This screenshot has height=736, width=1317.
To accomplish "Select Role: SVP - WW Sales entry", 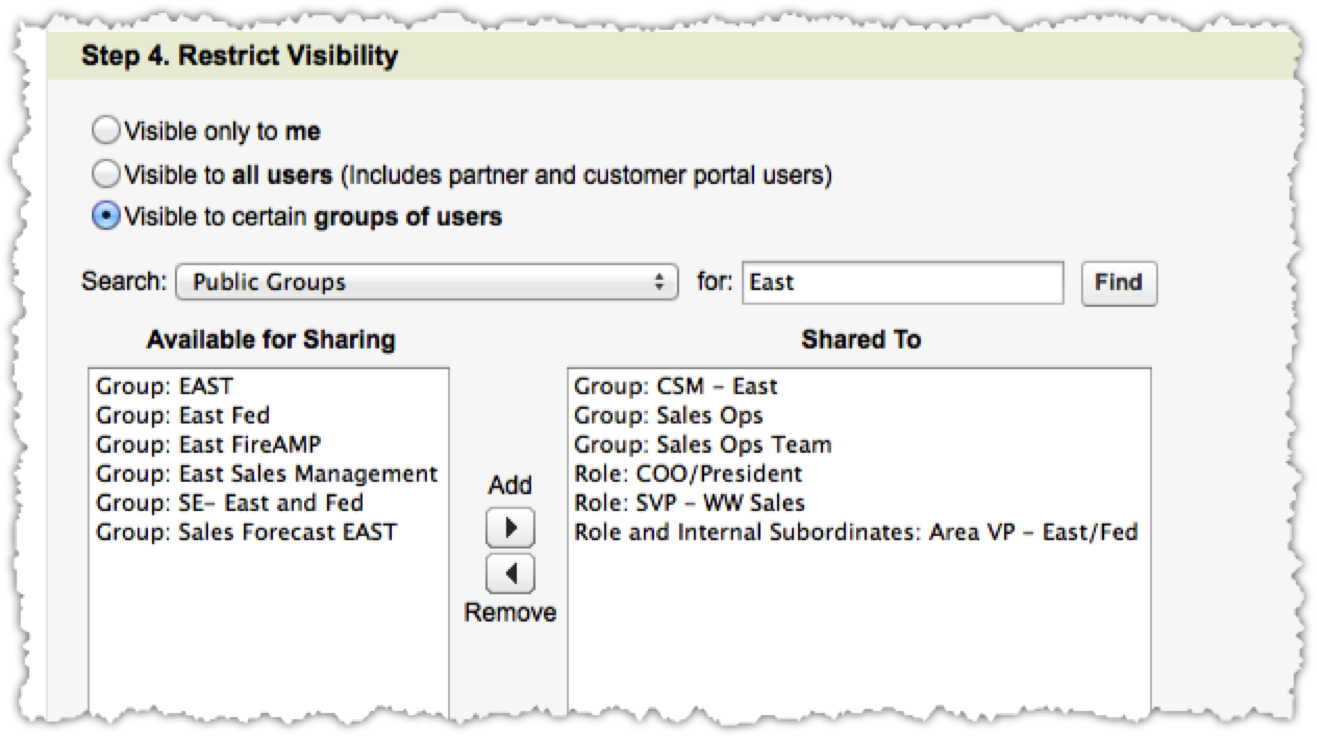I will coord(689,502).
